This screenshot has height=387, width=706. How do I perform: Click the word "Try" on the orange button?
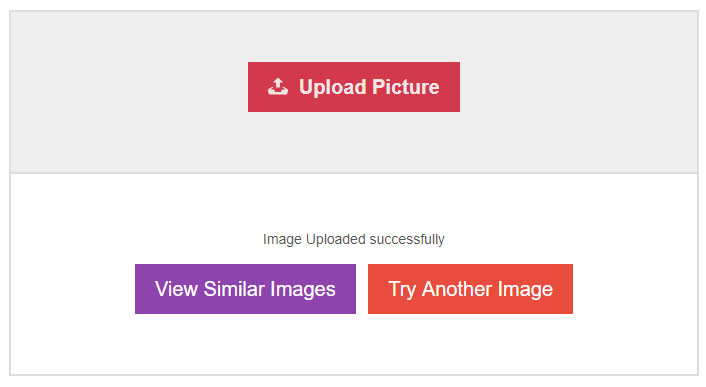(x=402, y=290)
